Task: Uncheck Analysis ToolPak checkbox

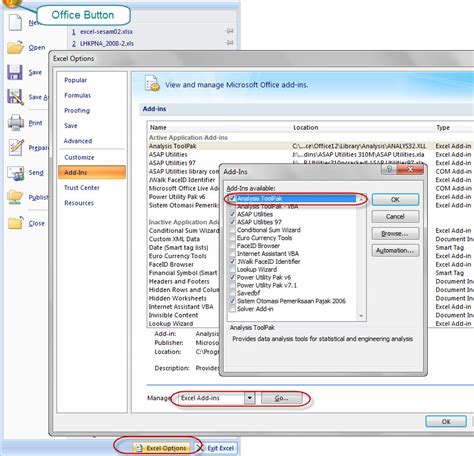Action: (232, 199)
